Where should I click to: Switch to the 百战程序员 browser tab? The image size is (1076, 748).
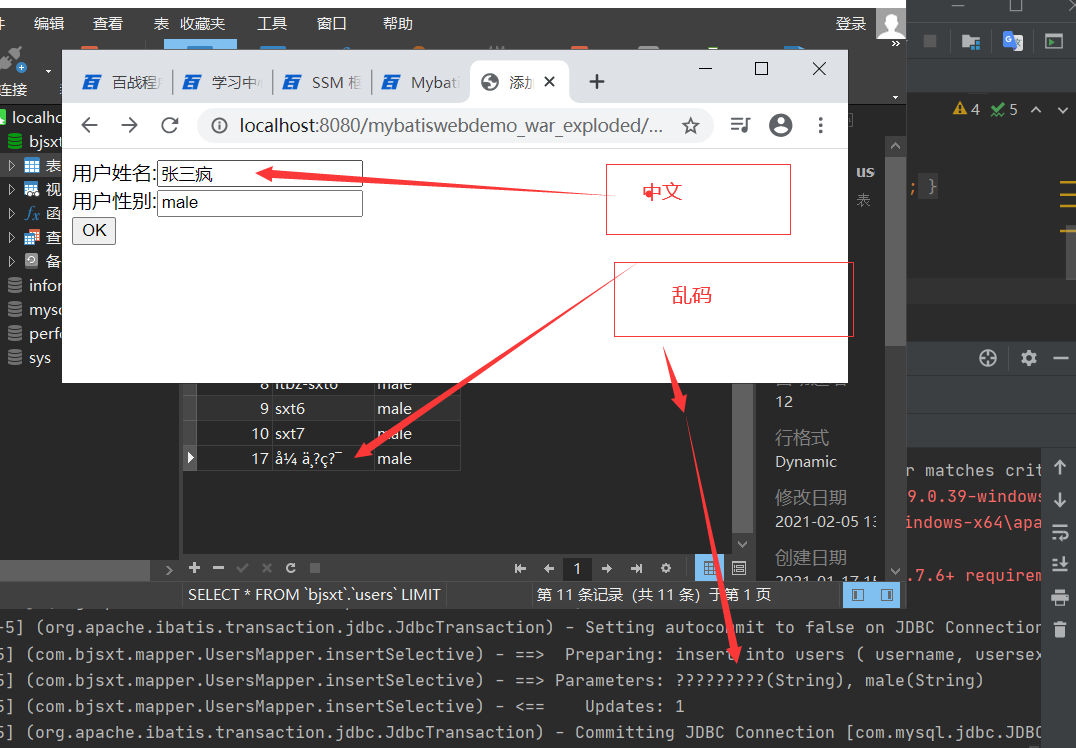pos(122,82)
